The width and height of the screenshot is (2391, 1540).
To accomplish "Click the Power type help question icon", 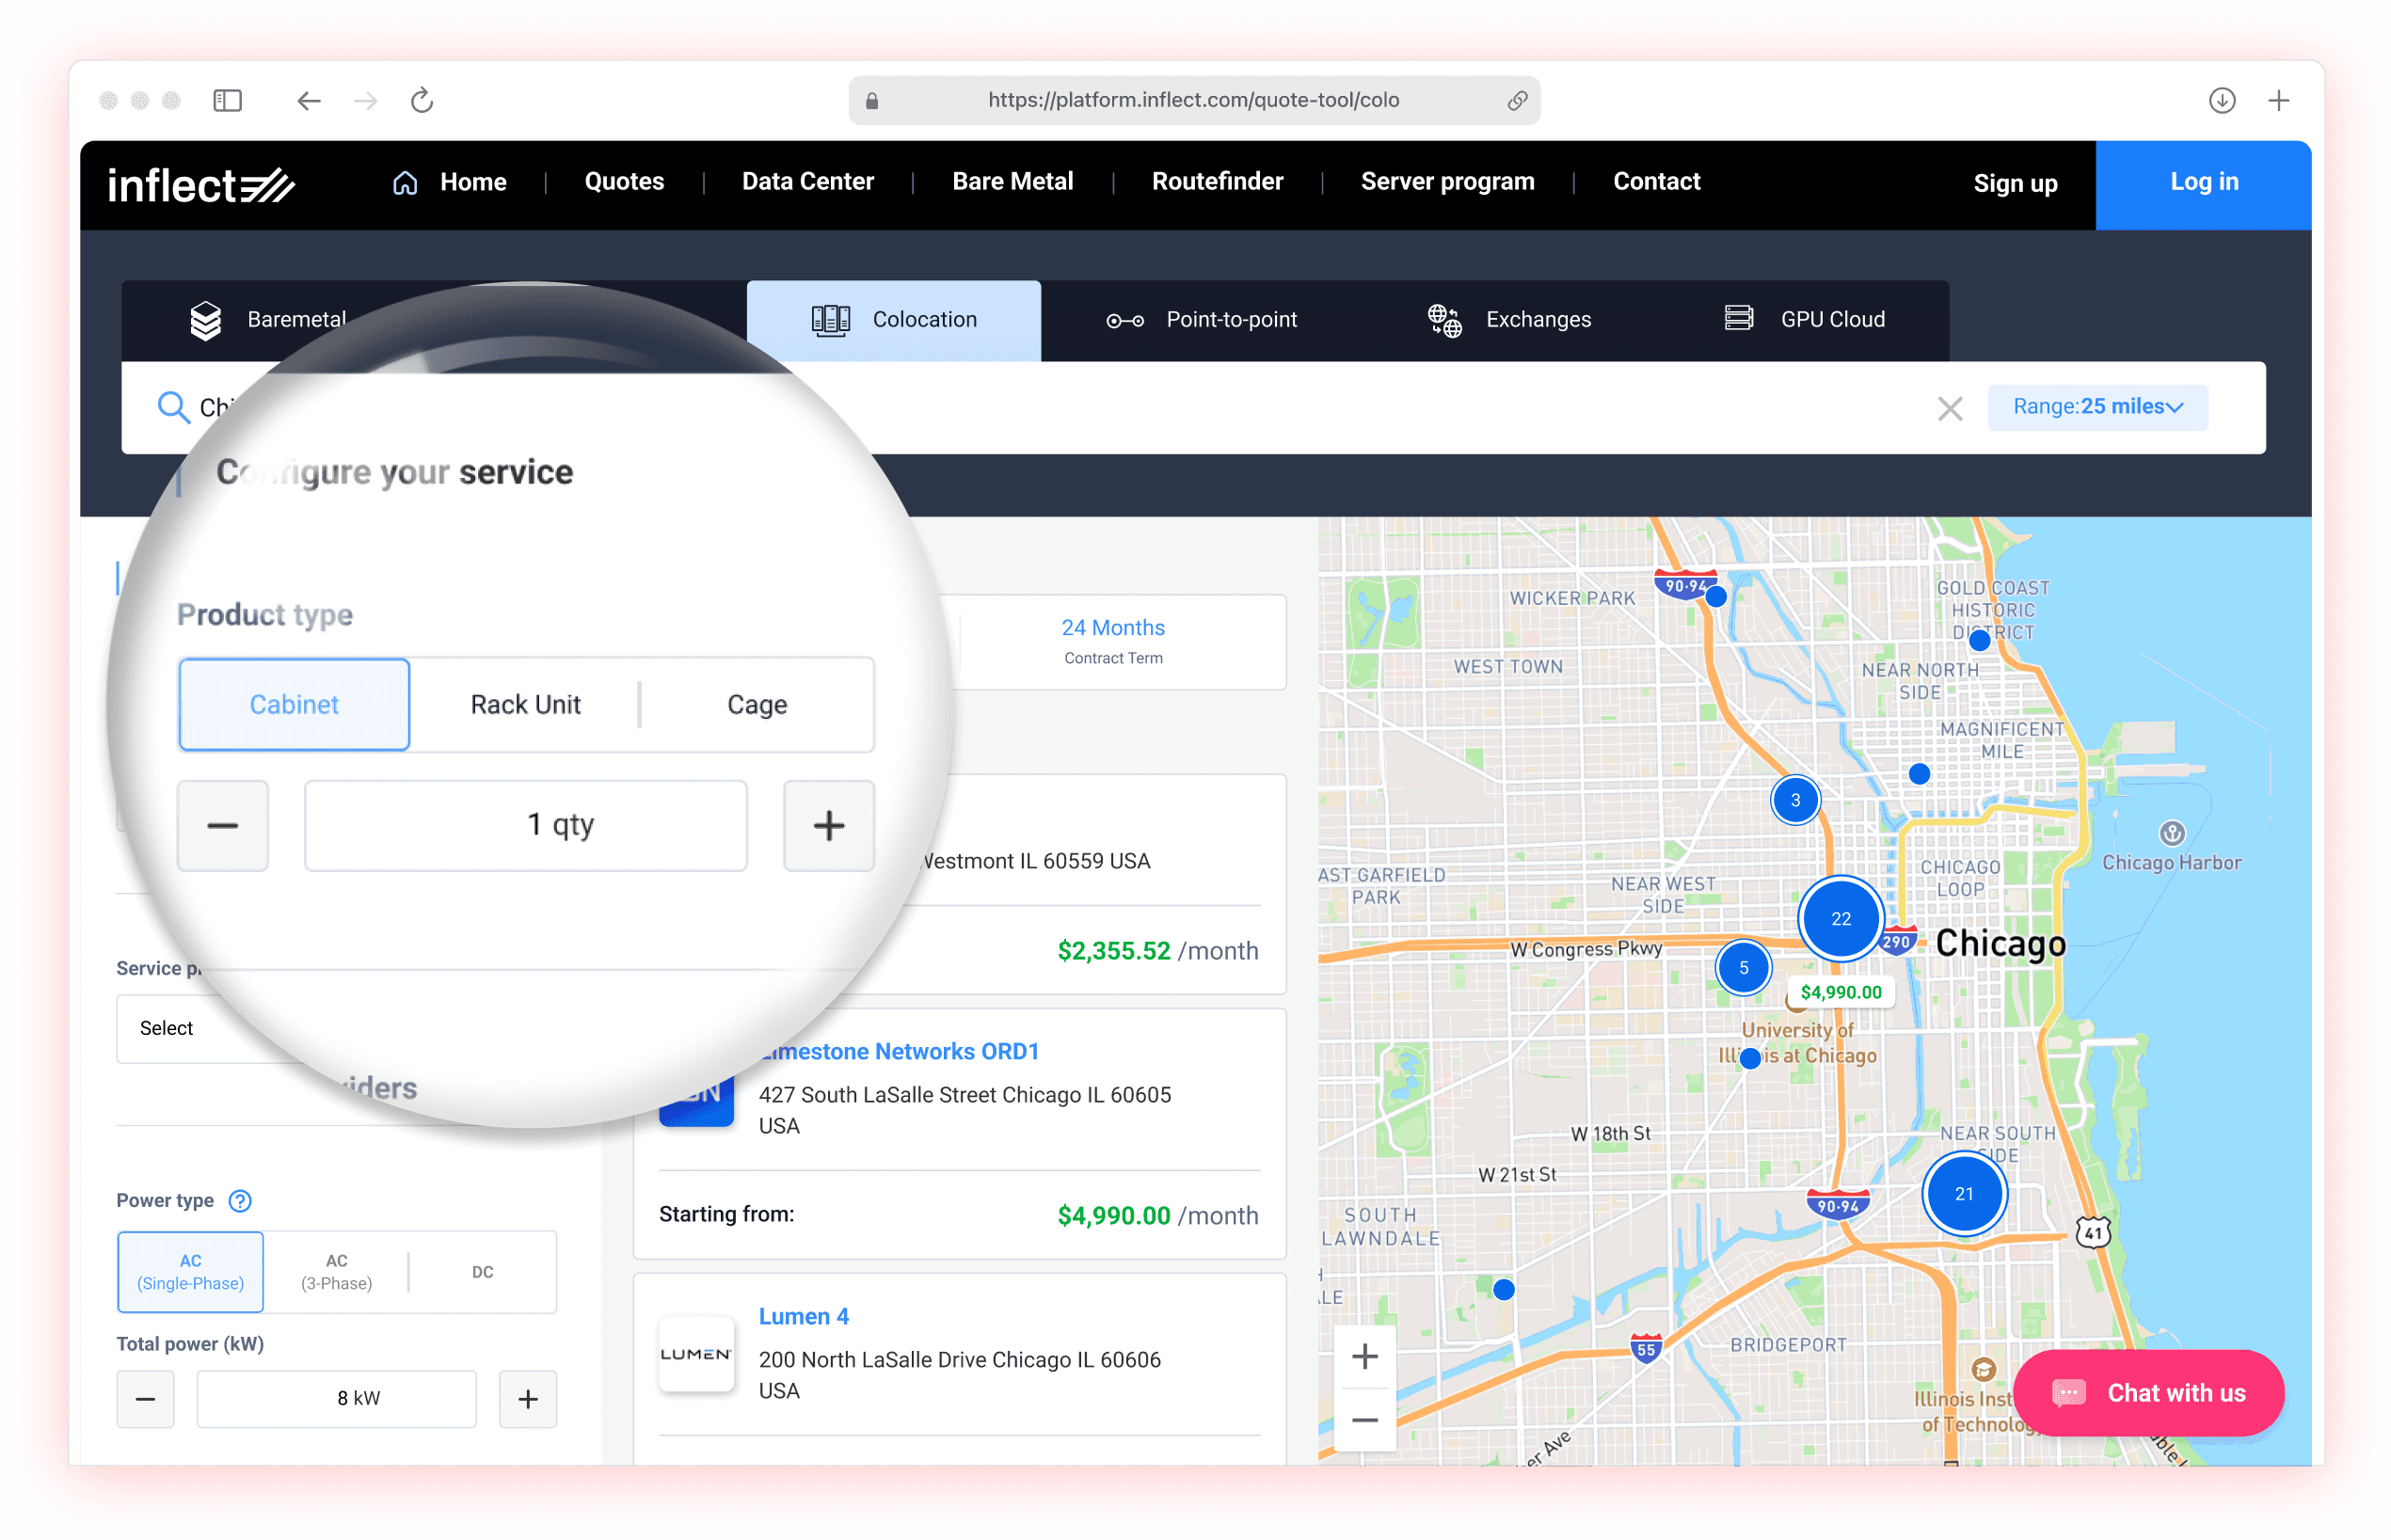I will tap(240, 1200).
